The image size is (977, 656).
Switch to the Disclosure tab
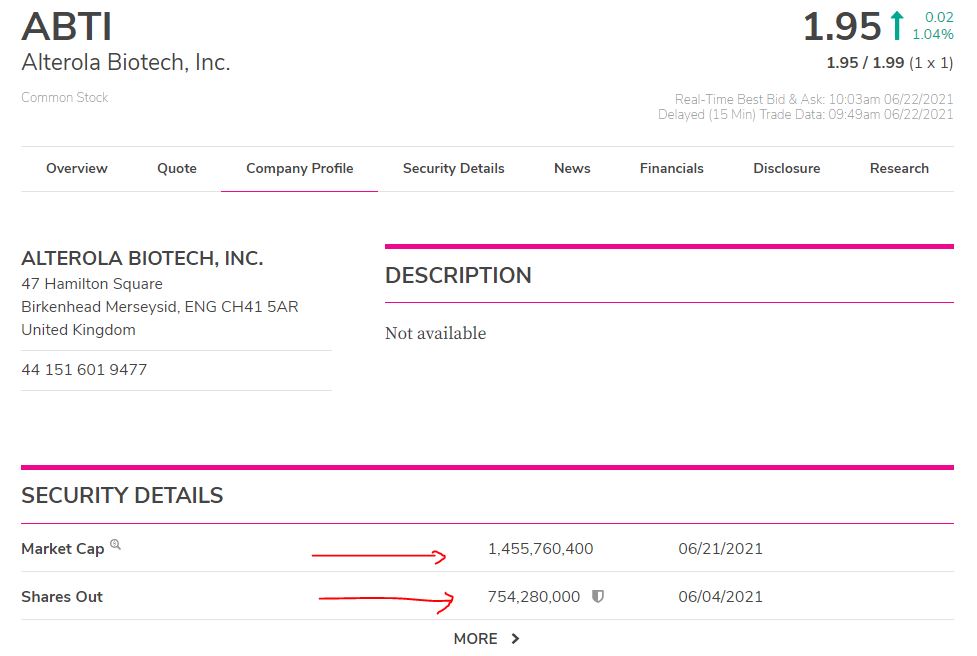point(787,169)
